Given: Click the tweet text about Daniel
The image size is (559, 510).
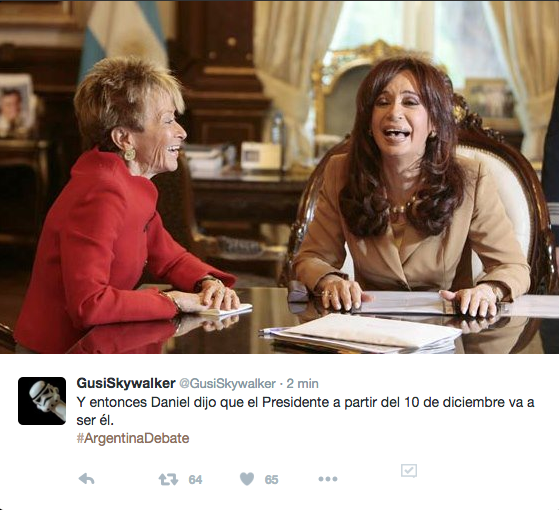Looking at the screenshot, I should click(x=306, y=411).
